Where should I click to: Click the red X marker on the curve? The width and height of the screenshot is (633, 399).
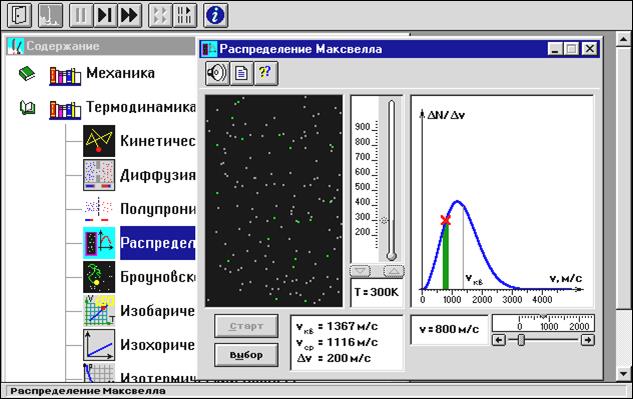tap(446, 220)
